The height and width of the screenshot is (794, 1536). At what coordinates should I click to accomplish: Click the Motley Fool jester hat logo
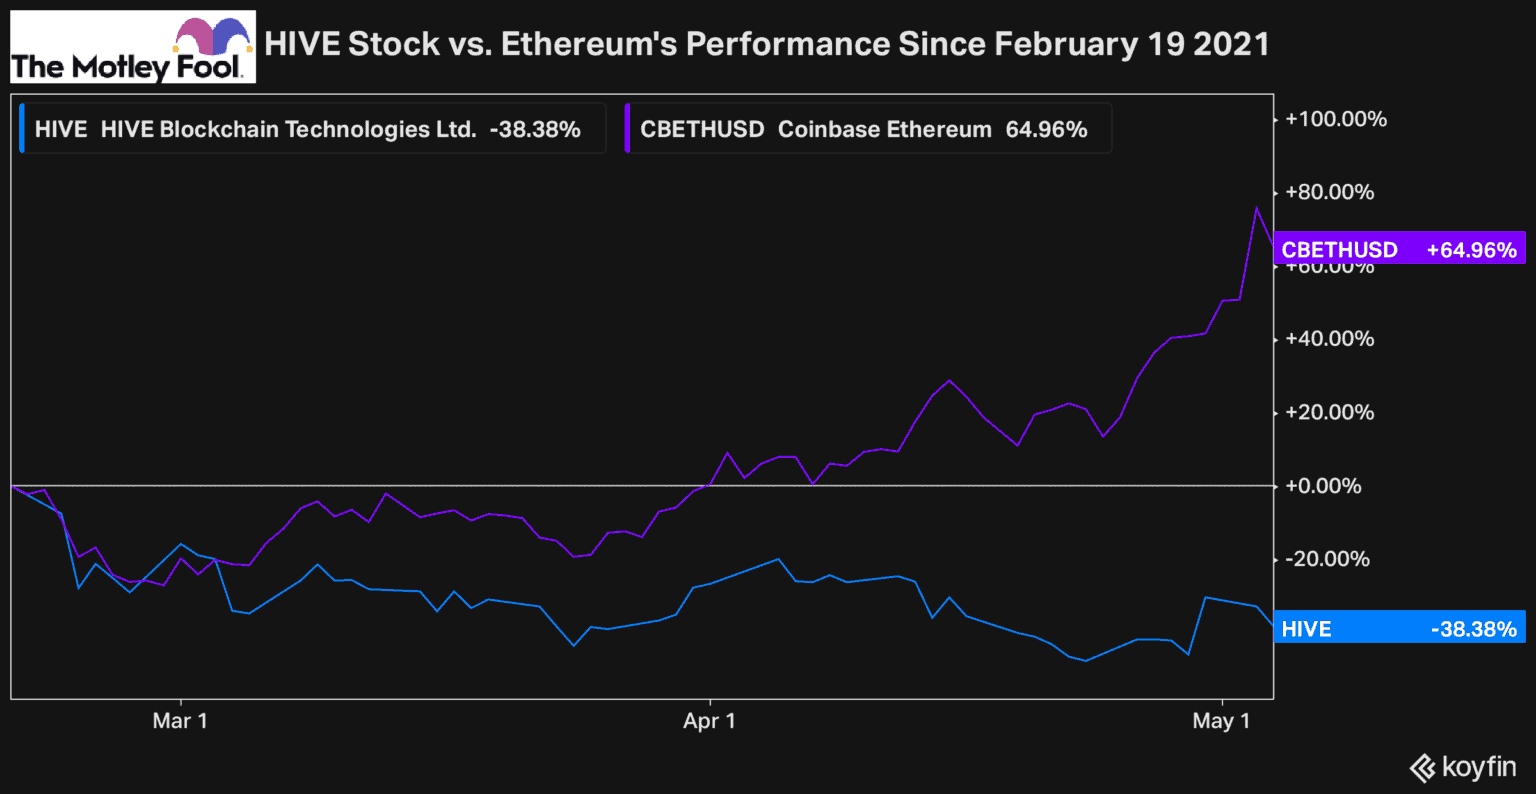click(212, 35)
